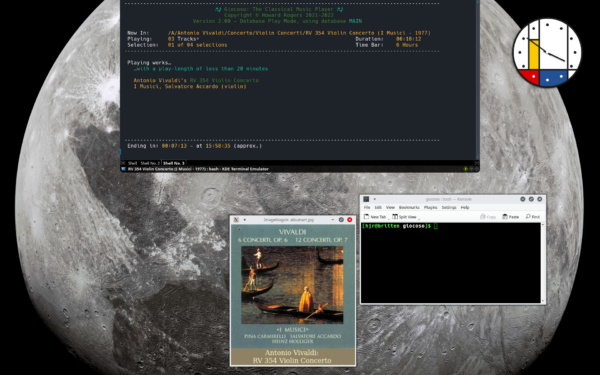The height and width of the screenshot is (375, 600).
Task: Click the Konsole scrollbar up arrow
Action: tap(543, 225)
